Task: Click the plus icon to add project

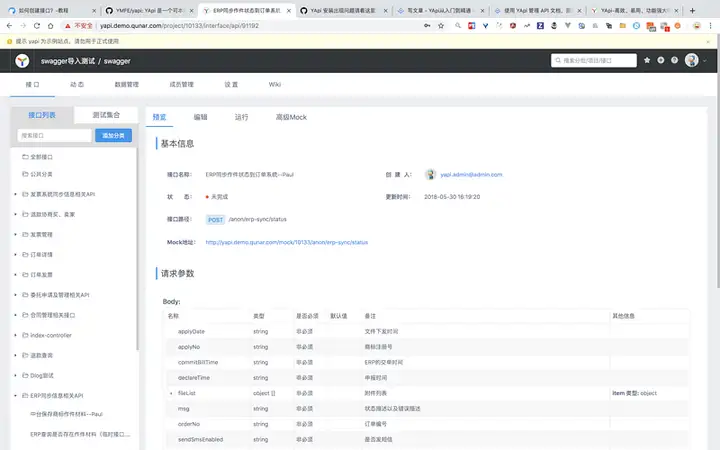Action: pos(660,60)
